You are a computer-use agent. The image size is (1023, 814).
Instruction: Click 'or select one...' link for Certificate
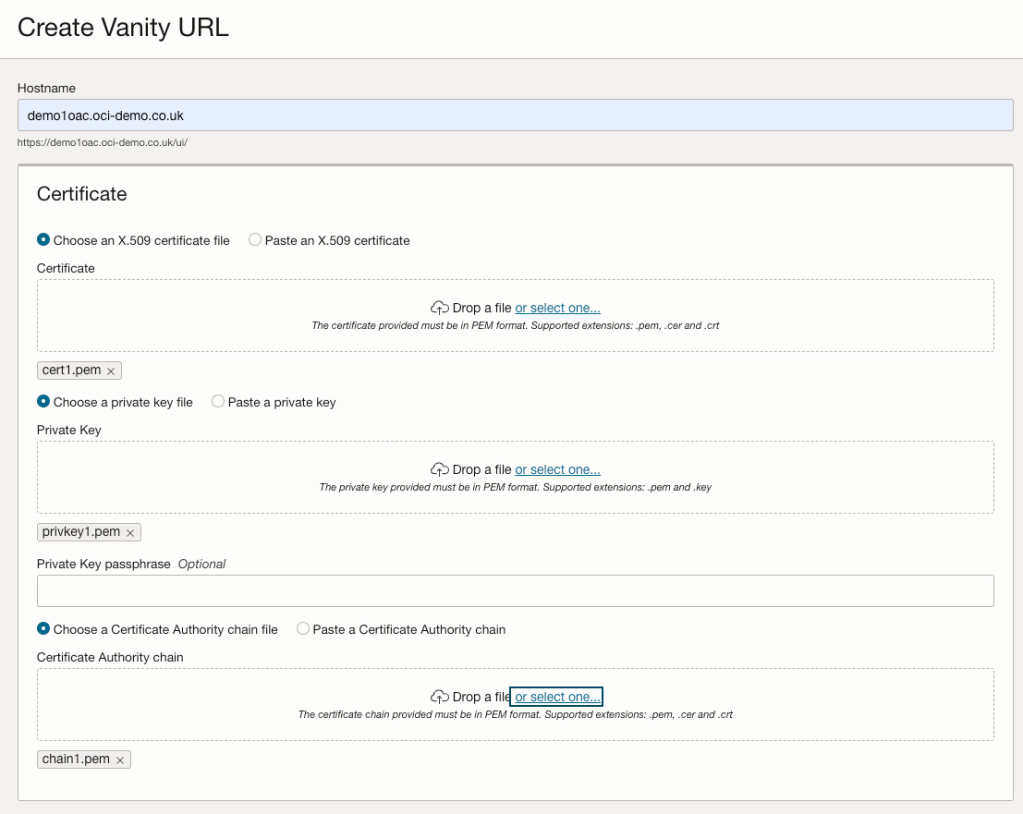(557, 308)
